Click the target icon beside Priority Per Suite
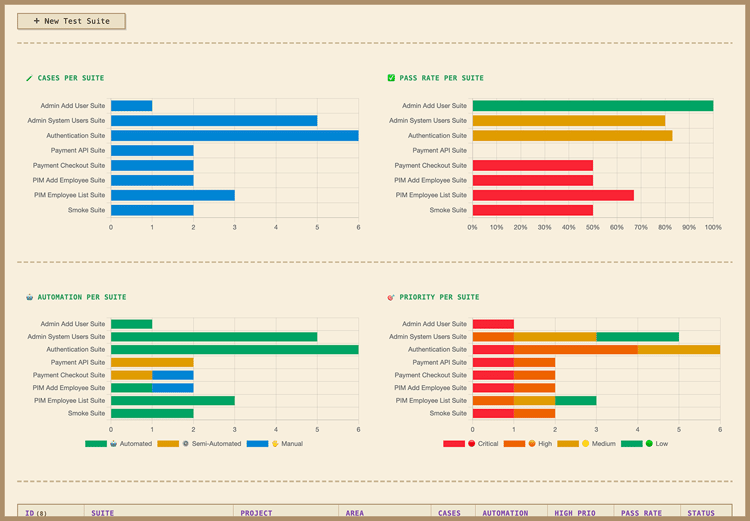Screen dimensions: 750x521 [391, 297]
